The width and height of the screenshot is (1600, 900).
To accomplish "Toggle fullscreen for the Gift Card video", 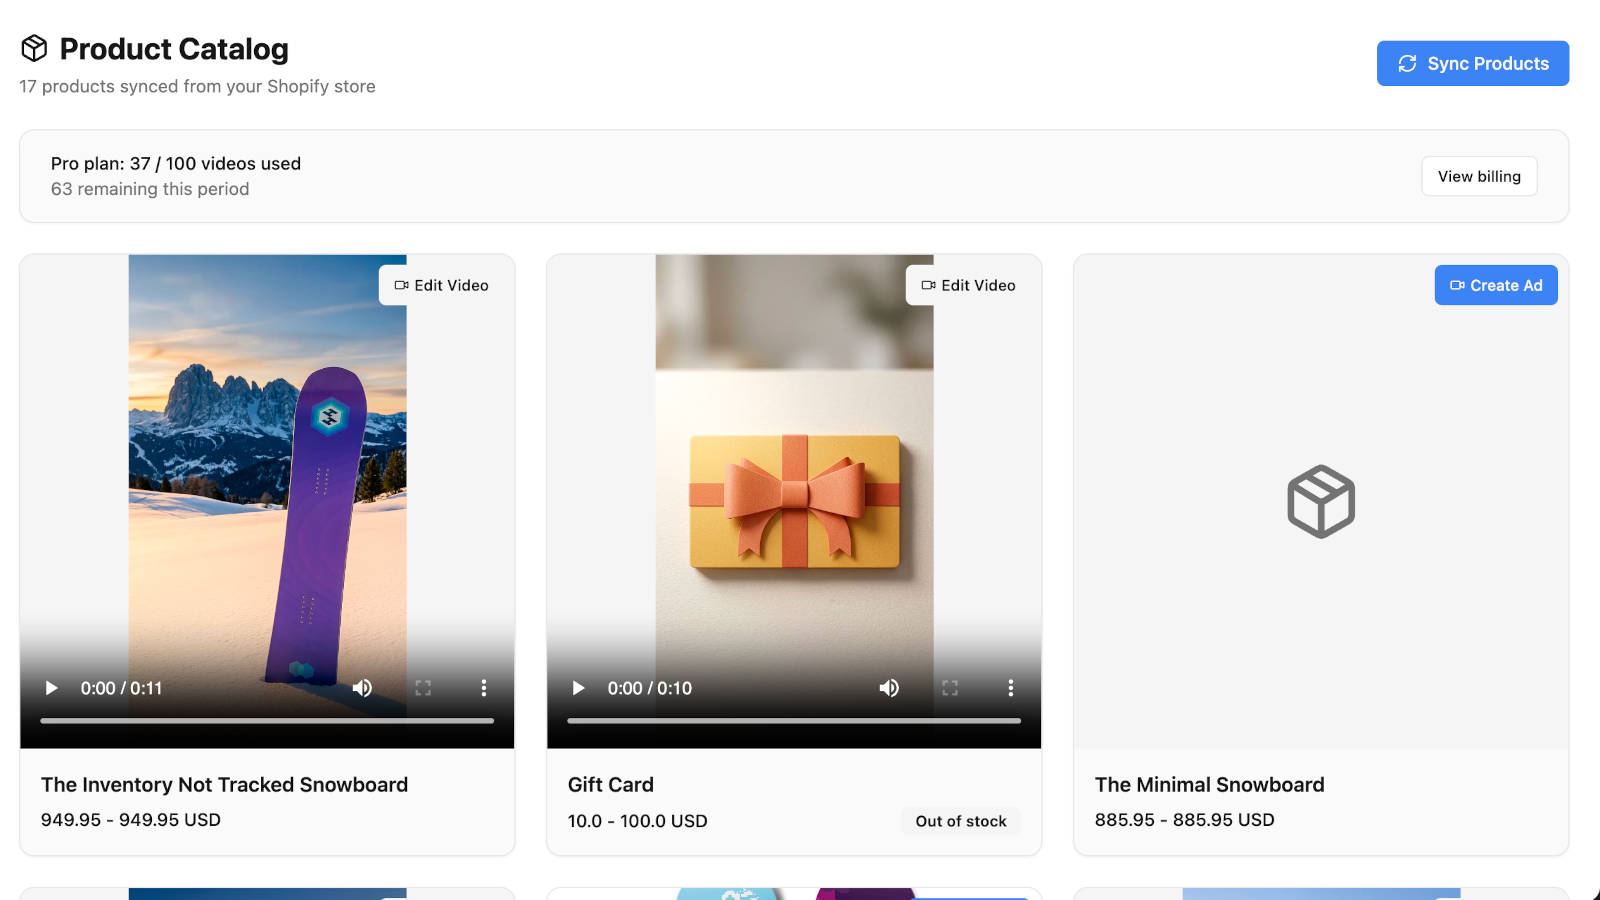I will [950, 688].
